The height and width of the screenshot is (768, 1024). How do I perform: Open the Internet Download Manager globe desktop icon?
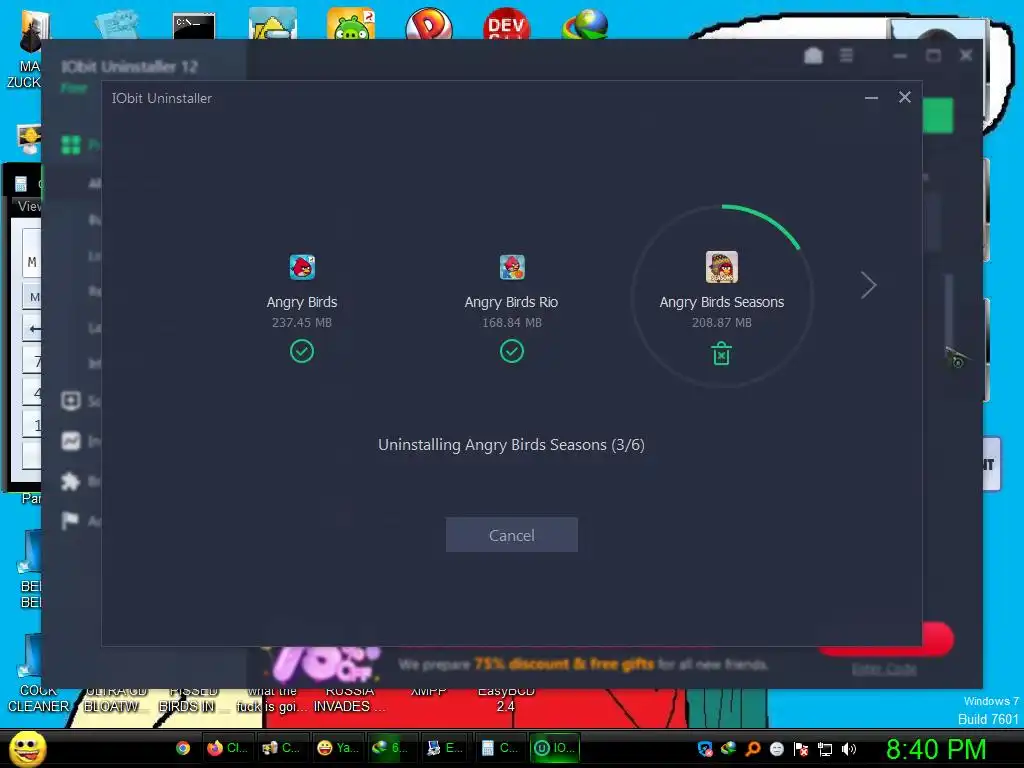tap(585, 24)
